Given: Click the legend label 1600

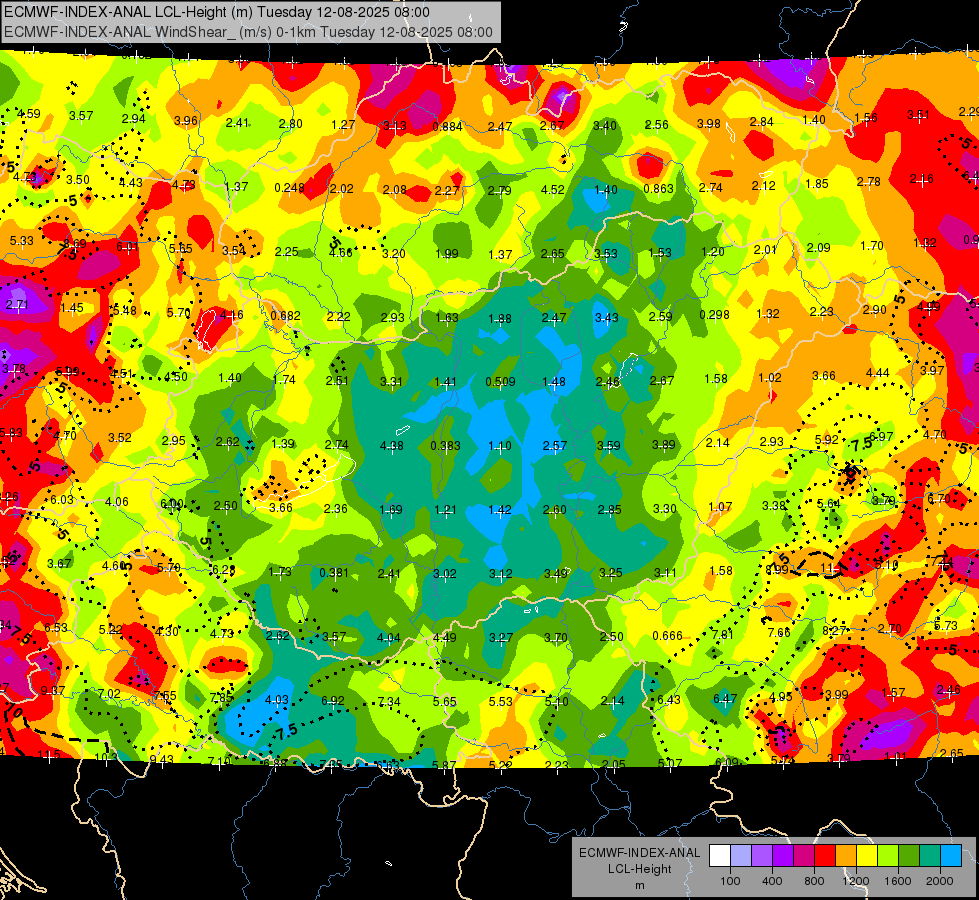Looking at the screenshot, I should 898,881.
